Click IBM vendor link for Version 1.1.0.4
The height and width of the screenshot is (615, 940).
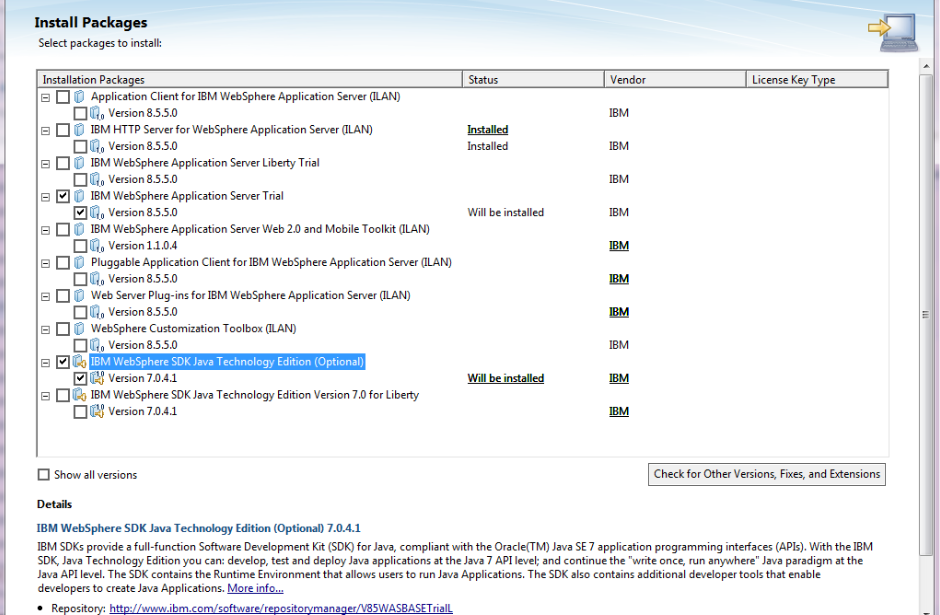[619, 246]
